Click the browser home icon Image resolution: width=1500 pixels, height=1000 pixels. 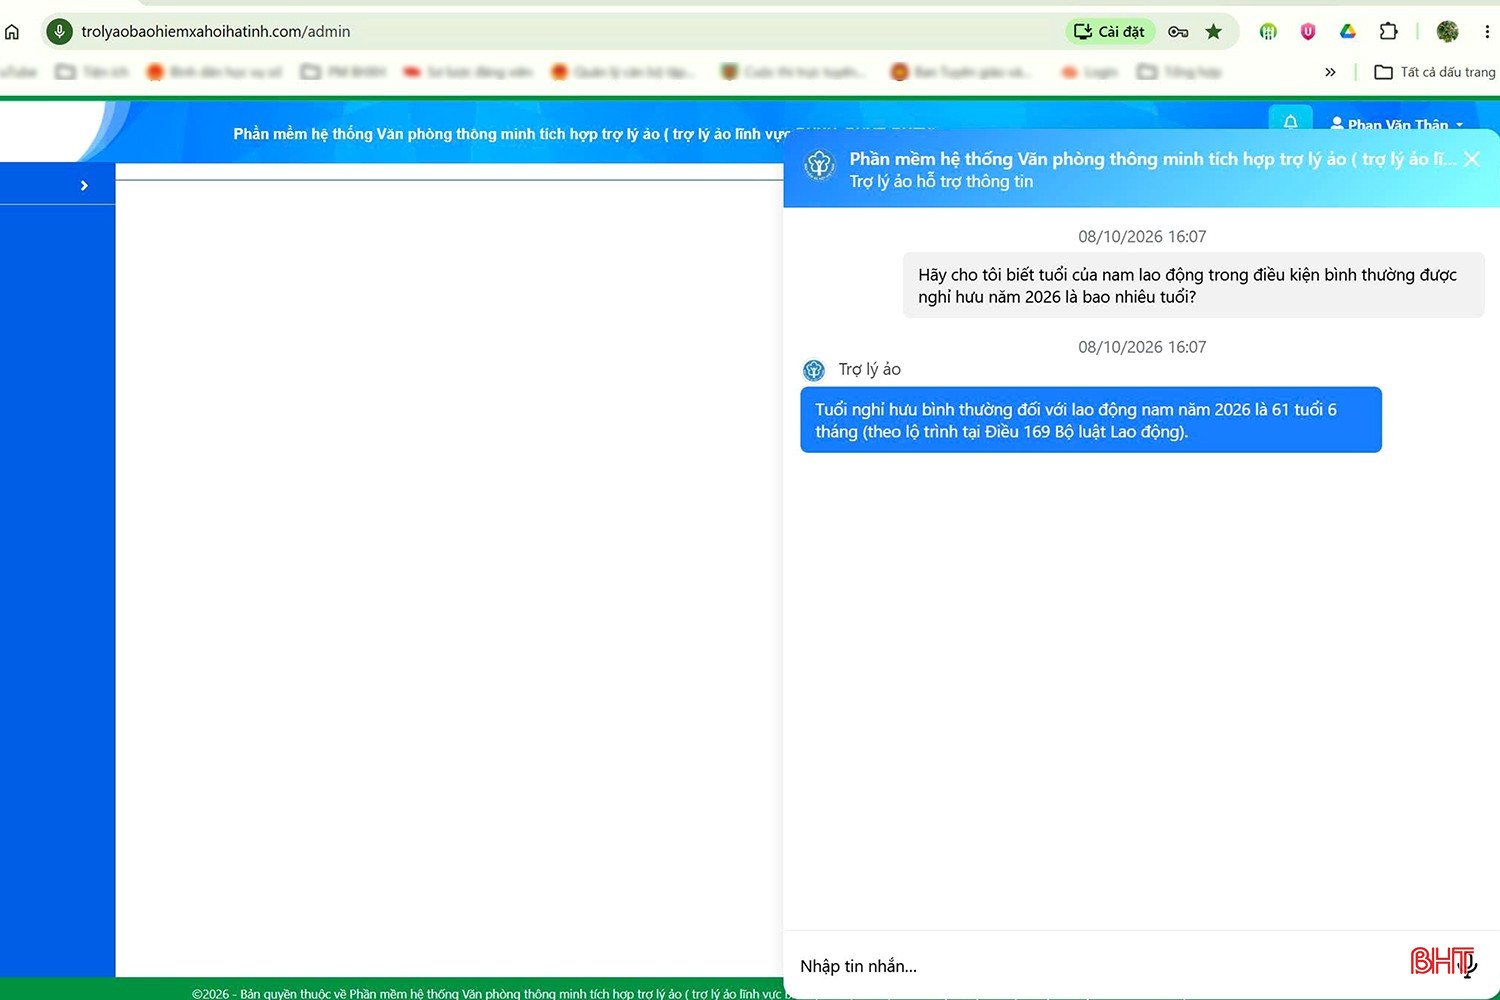point(12,32)
